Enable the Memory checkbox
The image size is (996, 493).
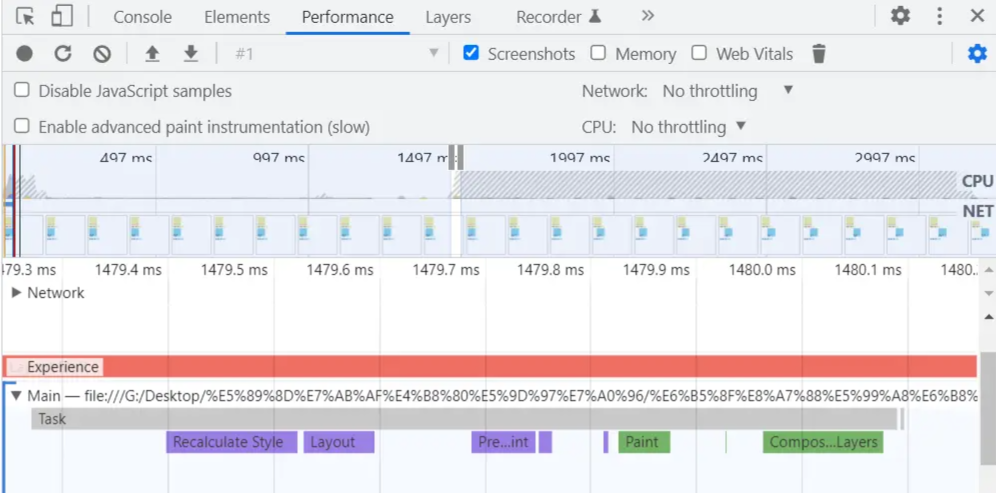(x=598, y=53)
